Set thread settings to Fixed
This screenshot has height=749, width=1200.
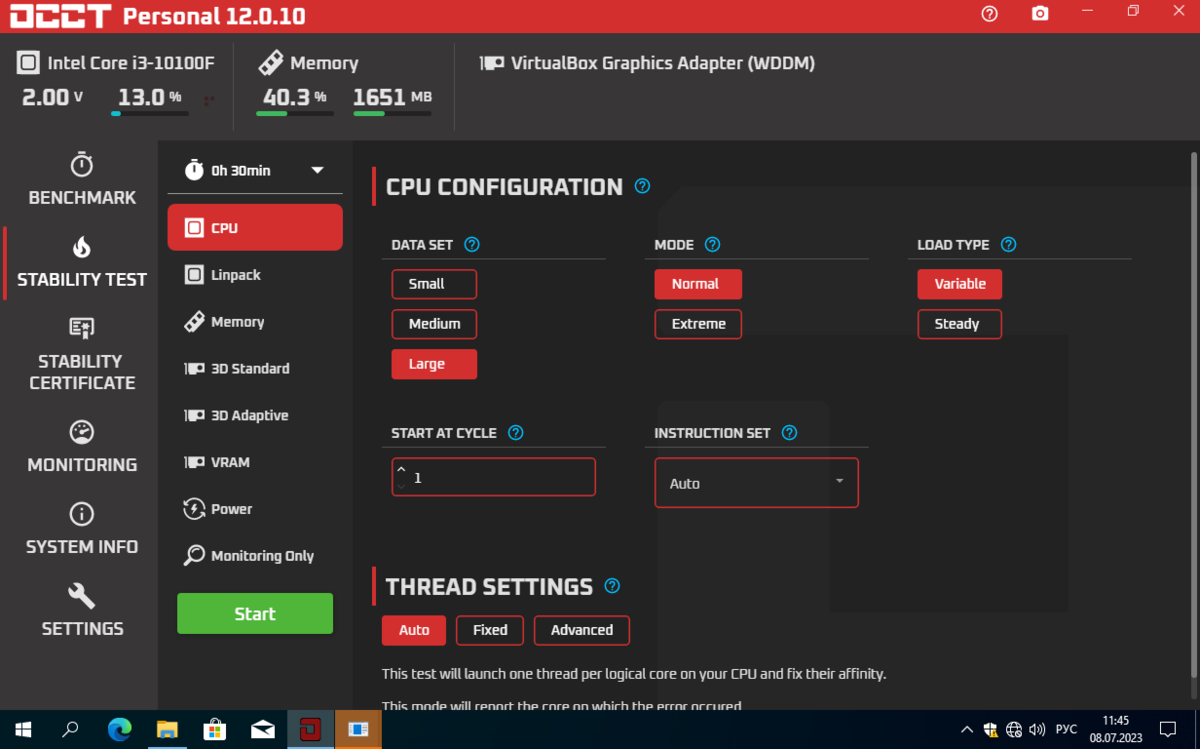(490, 630)
